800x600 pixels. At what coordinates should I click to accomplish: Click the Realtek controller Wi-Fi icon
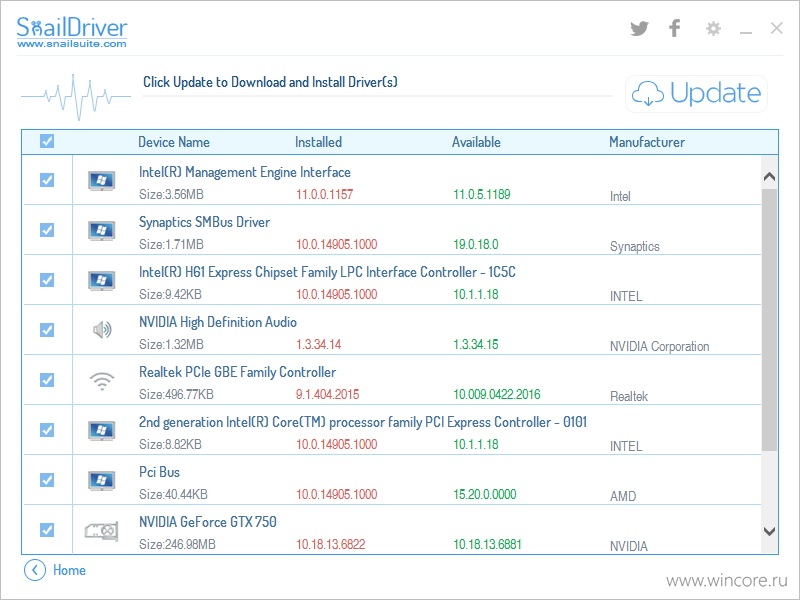click(102, 381)
